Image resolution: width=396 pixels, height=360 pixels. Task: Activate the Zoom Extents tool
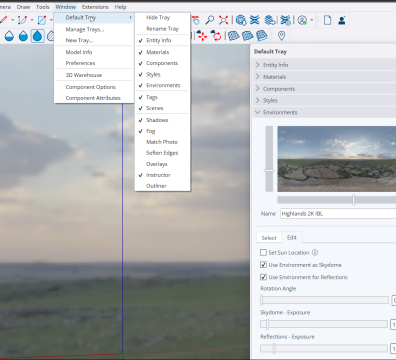tap(223, 20)
